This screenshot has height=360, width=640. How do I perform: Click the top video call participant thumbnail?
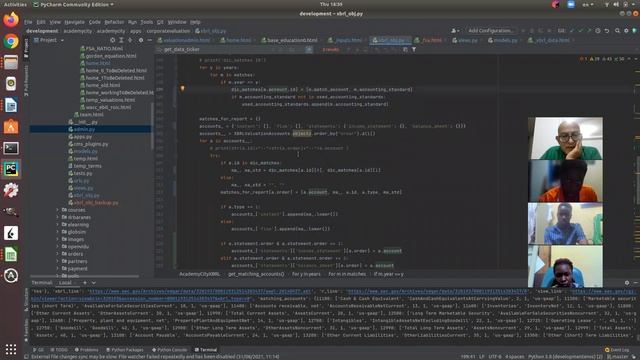click(565, 138)
